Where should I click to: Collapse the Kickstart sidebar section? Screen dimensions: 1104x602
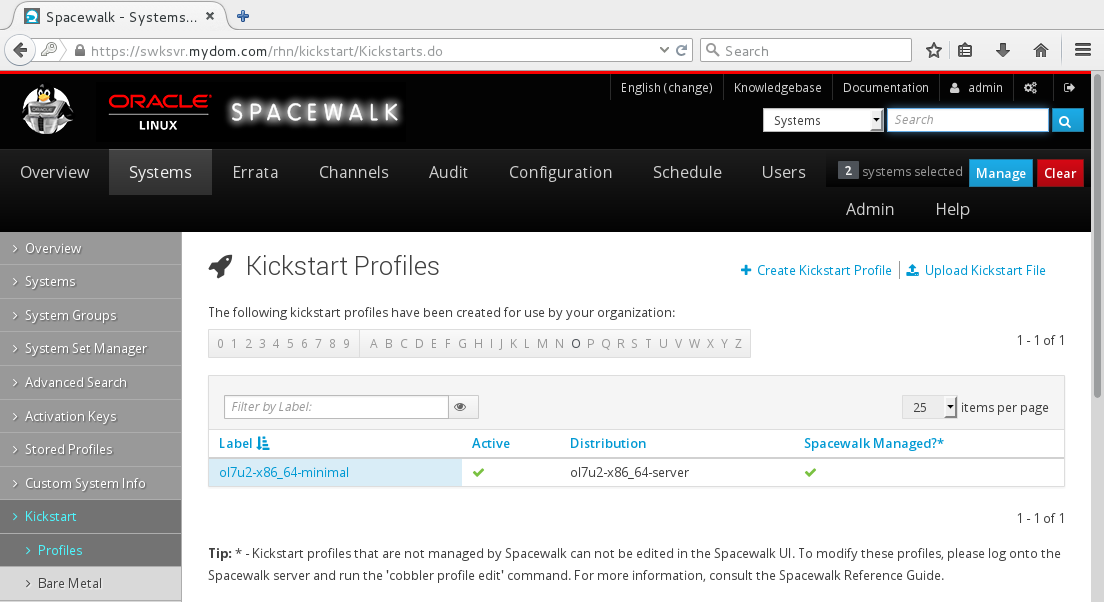pyautogui.click(x=91, y=516)
